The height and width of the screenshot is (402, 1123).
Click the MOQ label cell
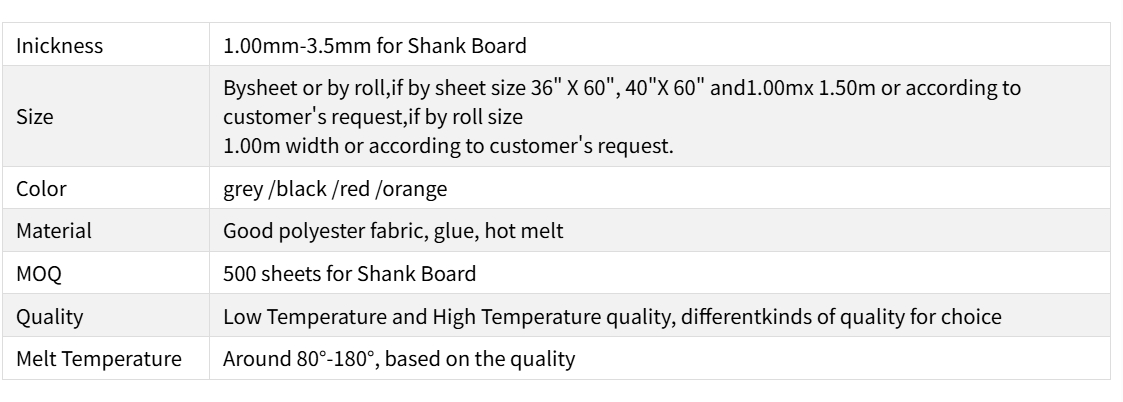(x=37, y=273)
